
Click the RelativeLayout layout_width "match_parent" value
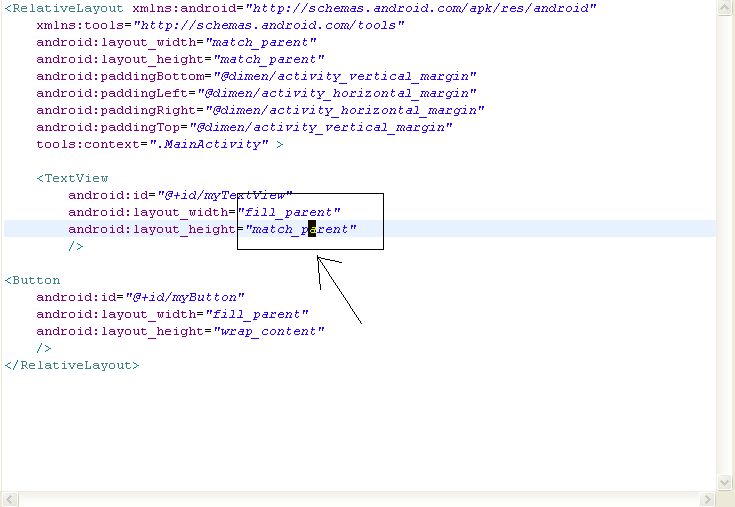click(x=261, y=42)
